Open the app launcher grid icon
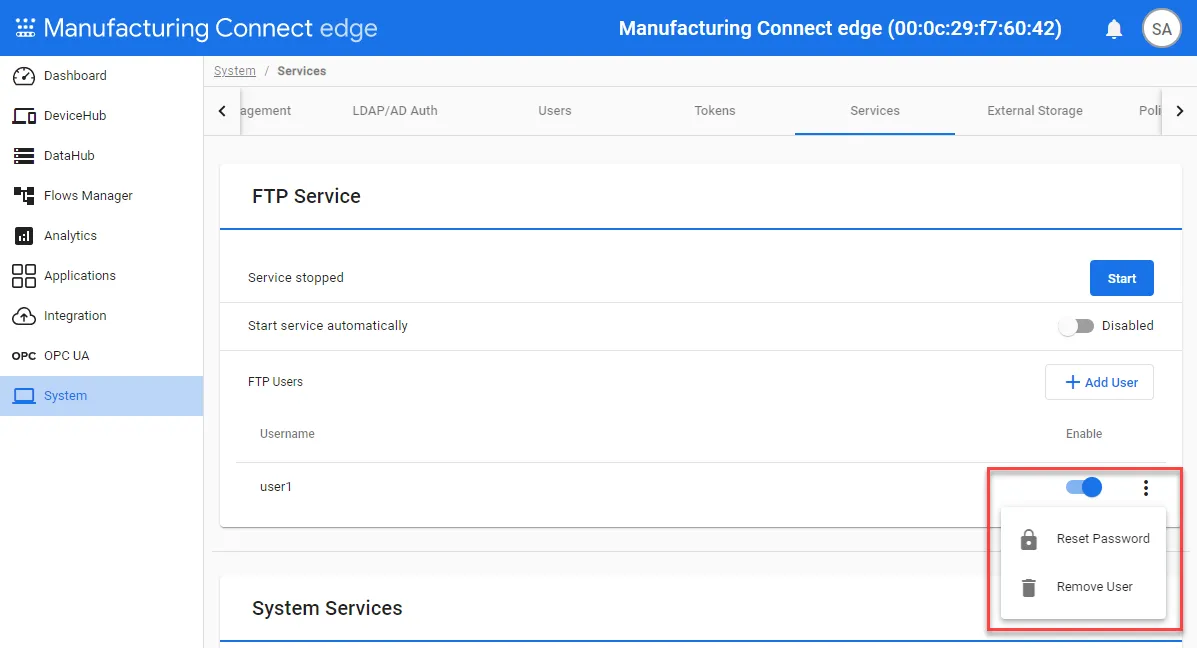 pos(25,28)
